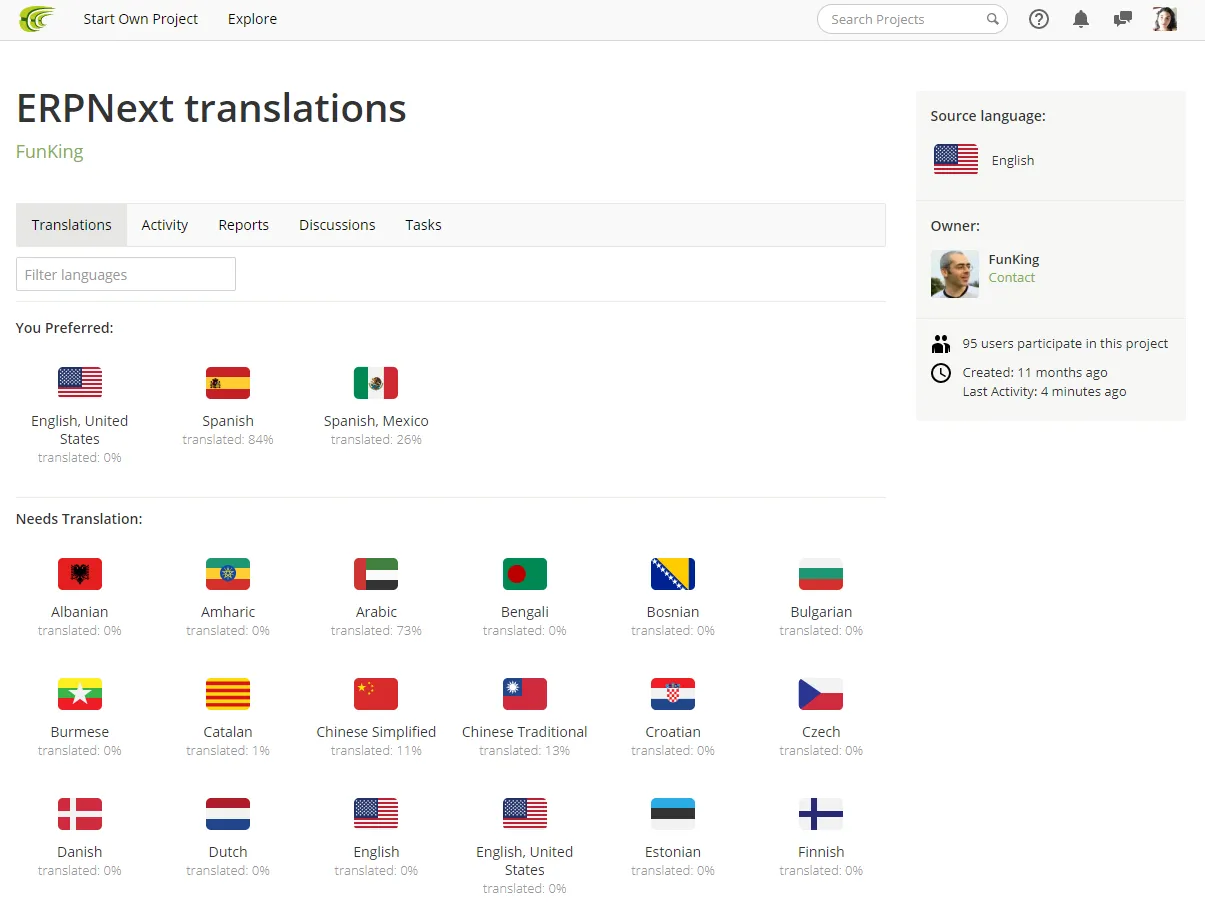Open the Chinese Traditional flag

click(x=525, y=694)
